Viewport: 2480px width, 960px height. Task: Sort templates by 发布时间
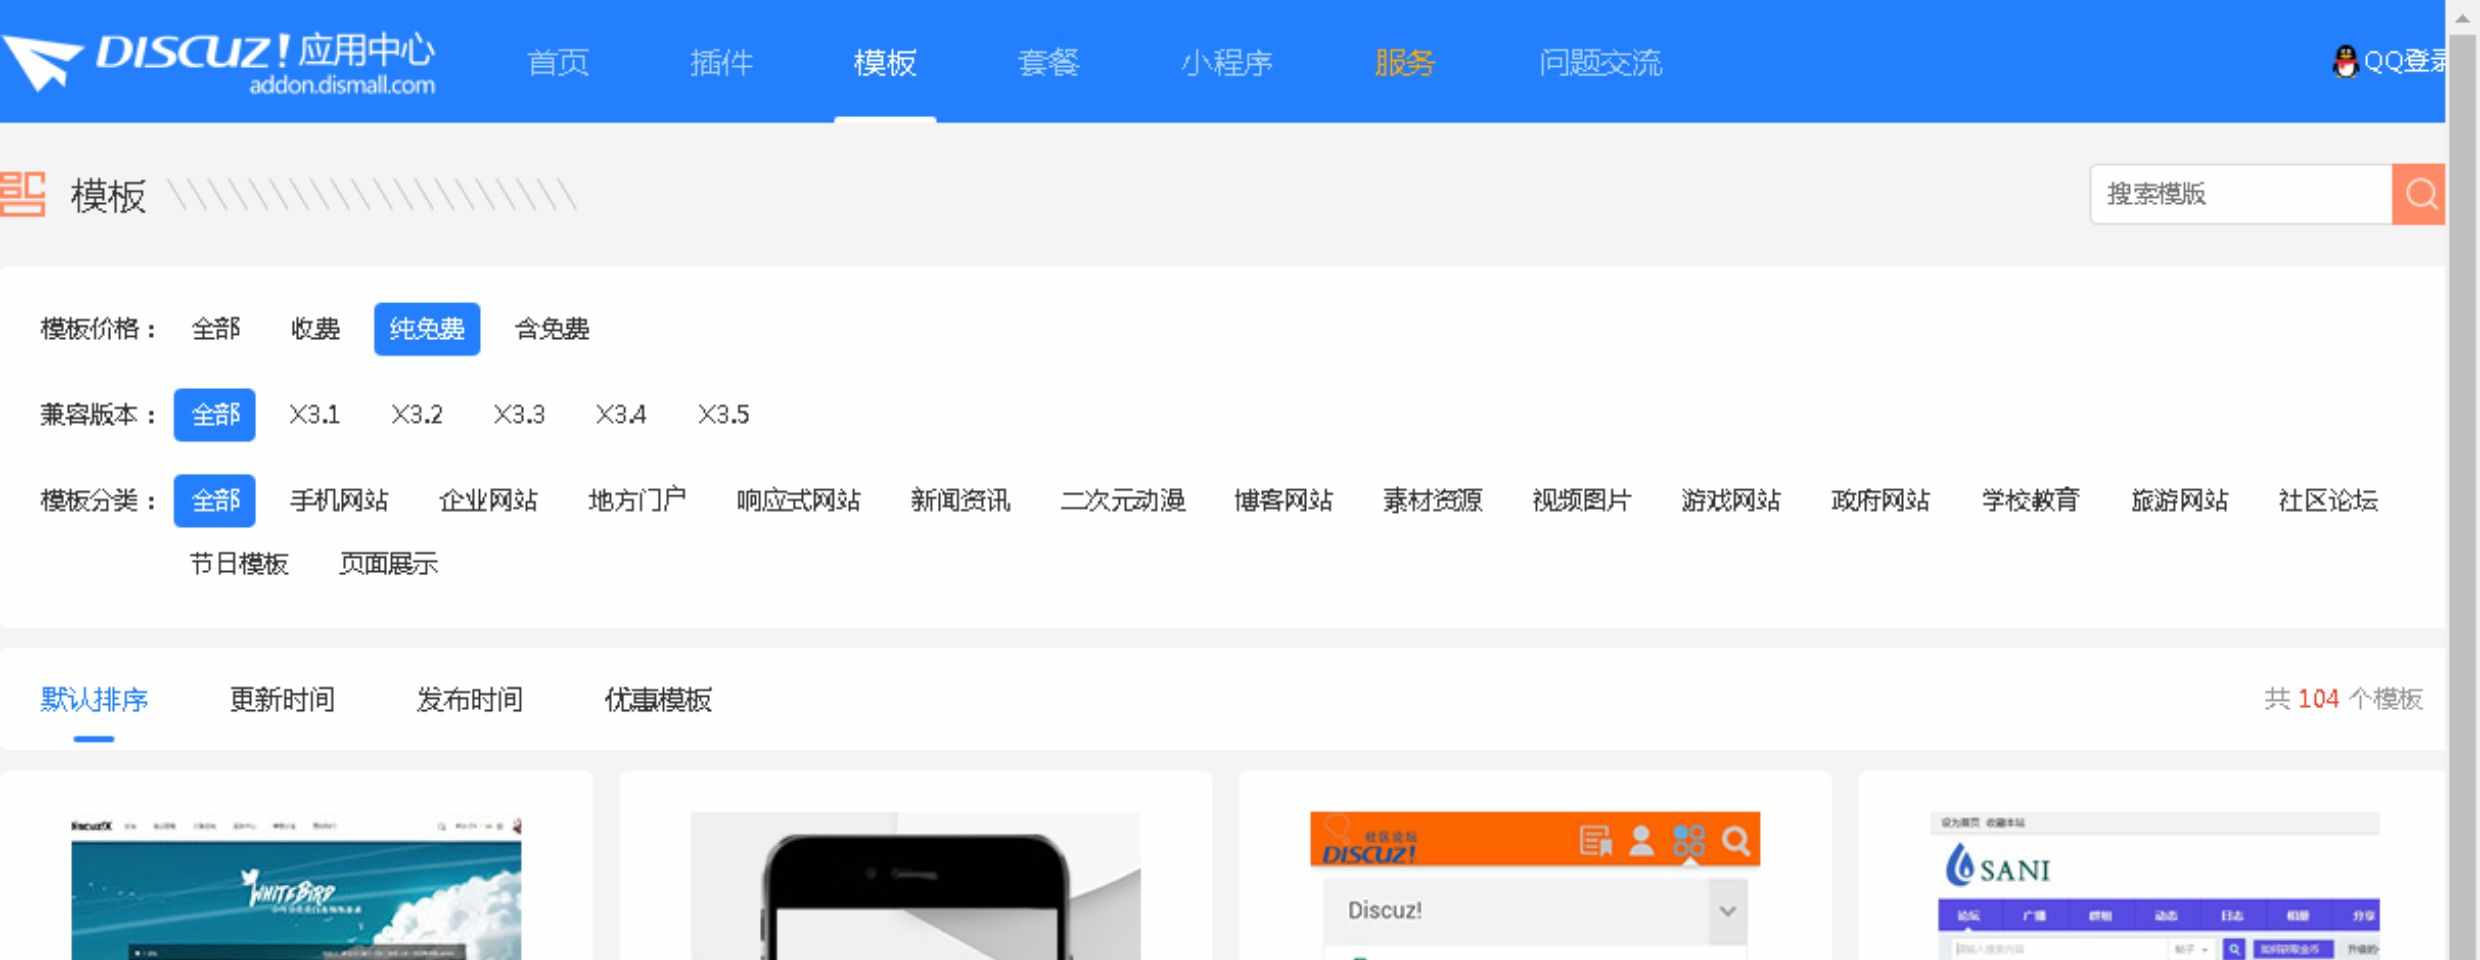click(469, 700)
